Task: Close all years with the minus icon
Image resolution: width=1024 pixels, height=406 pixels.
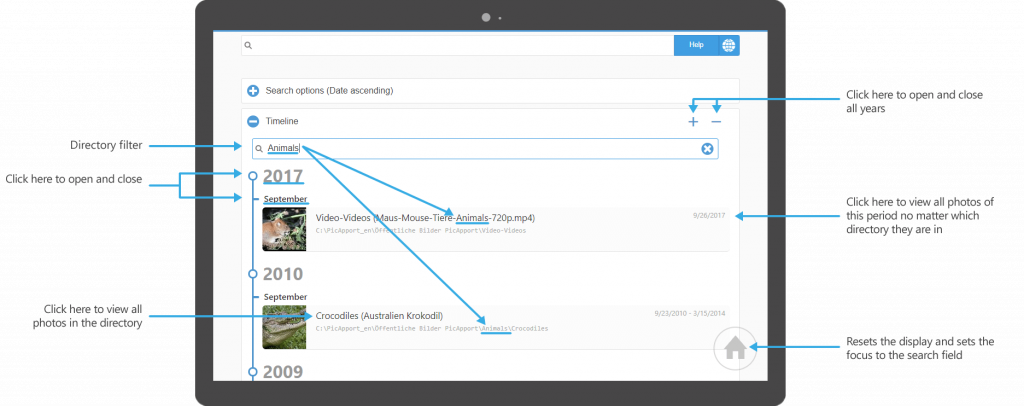Action: click(x=716, y=122)
